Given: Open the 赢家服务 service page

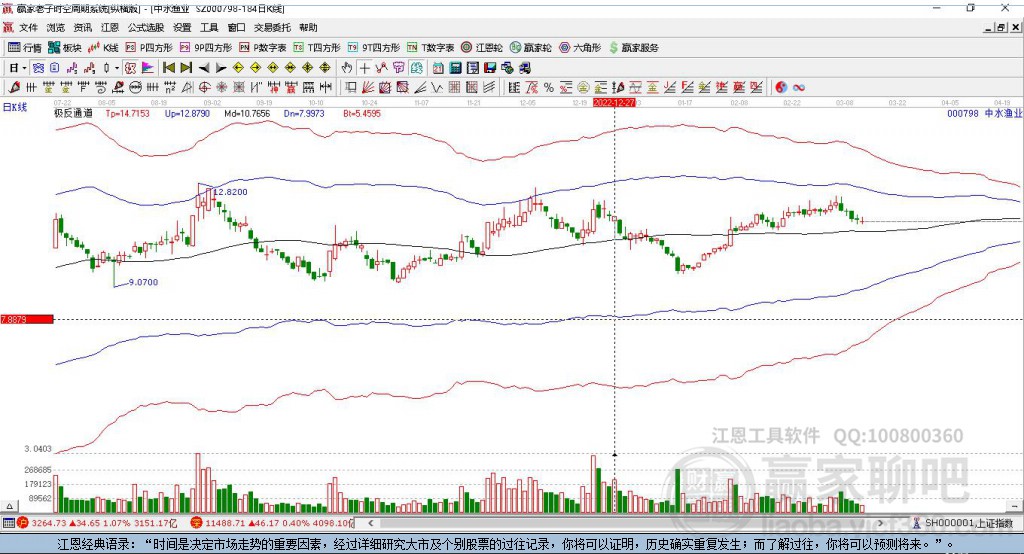Looking at the screenshot, I should [633, 48].
